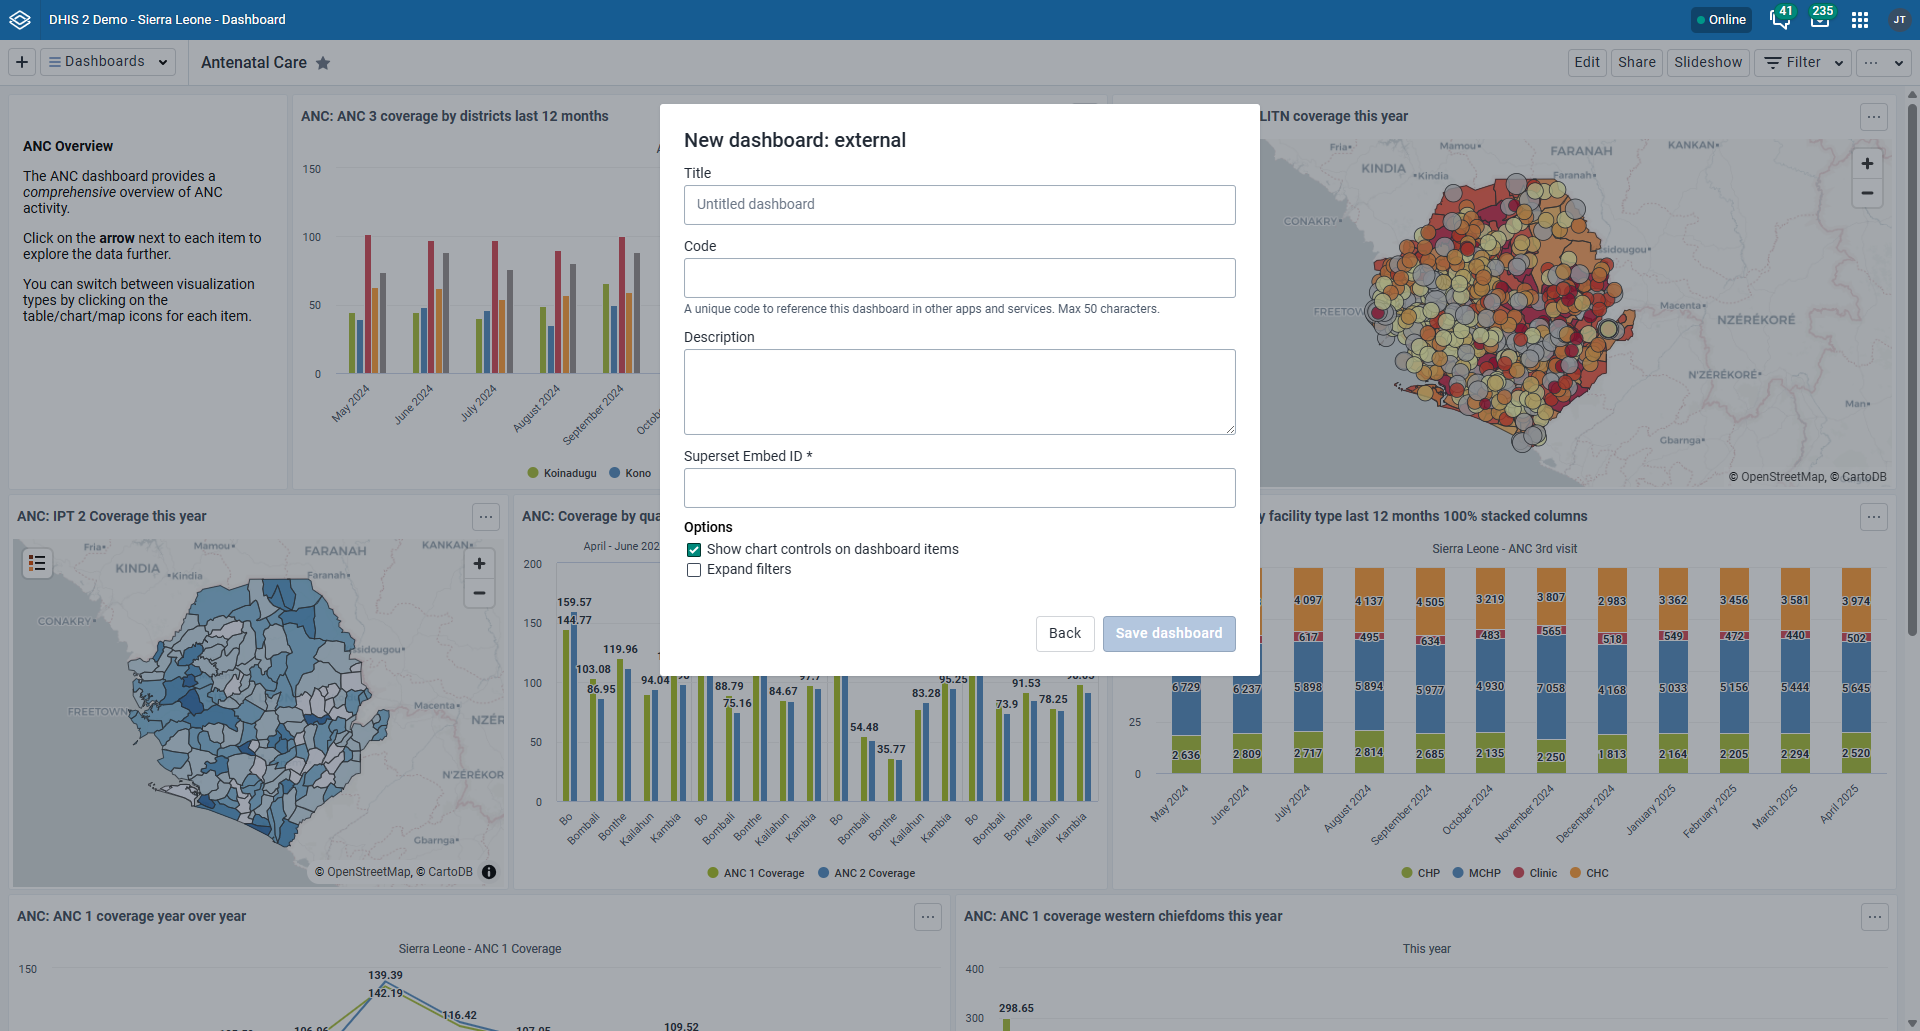Open options menu for western chiefdoms chart
1920x1031 pixels.
click(x=1875, y=917)
